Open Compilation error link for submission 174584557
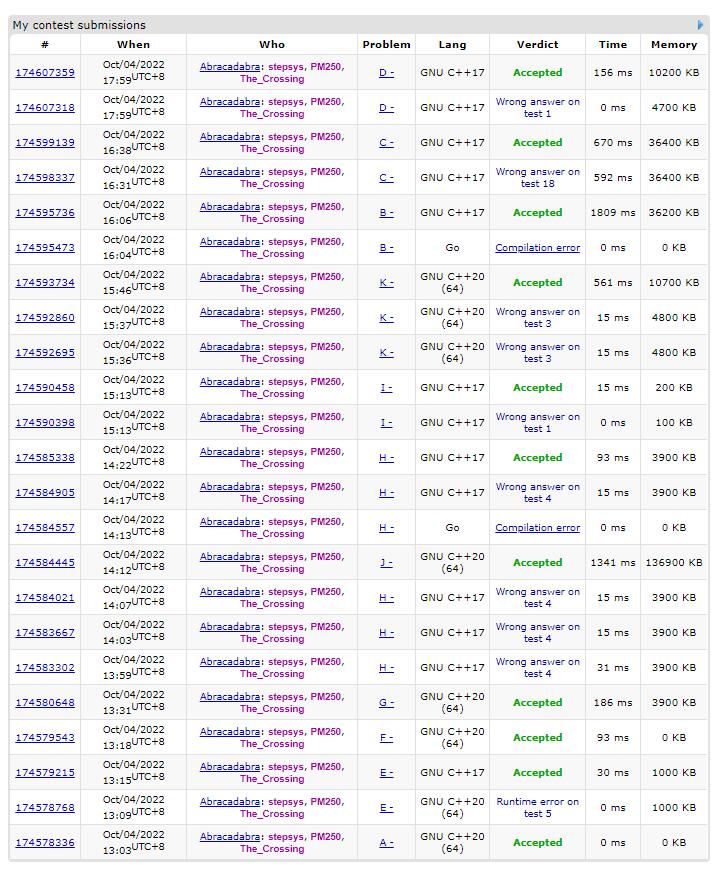The image size is (721, 869). point(537,528)
